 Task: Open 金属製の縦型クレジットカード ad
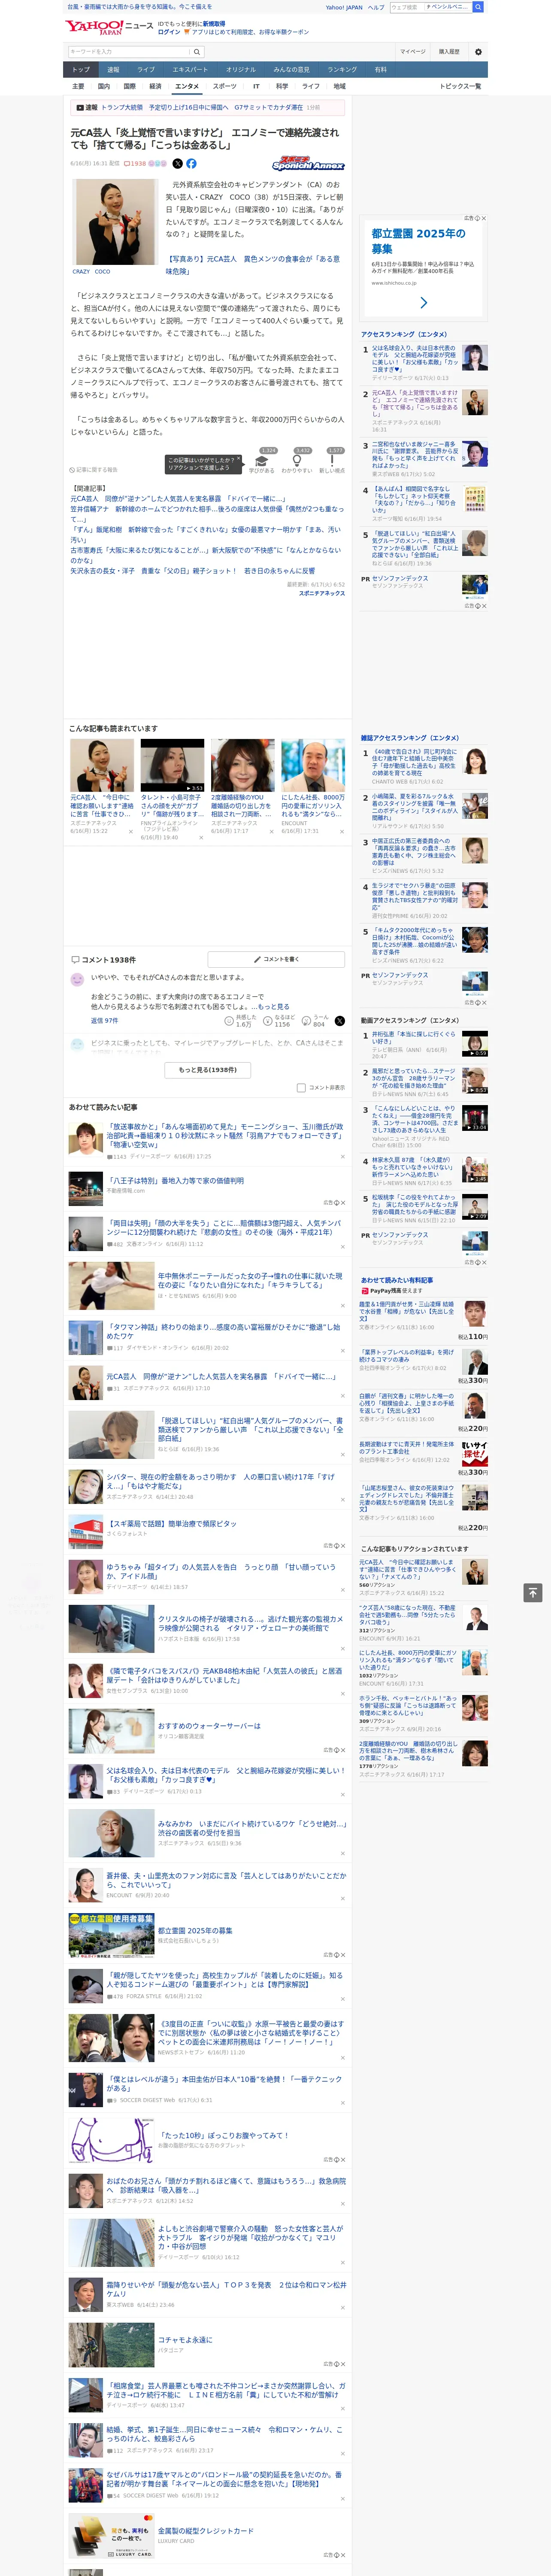point(206,2523)
